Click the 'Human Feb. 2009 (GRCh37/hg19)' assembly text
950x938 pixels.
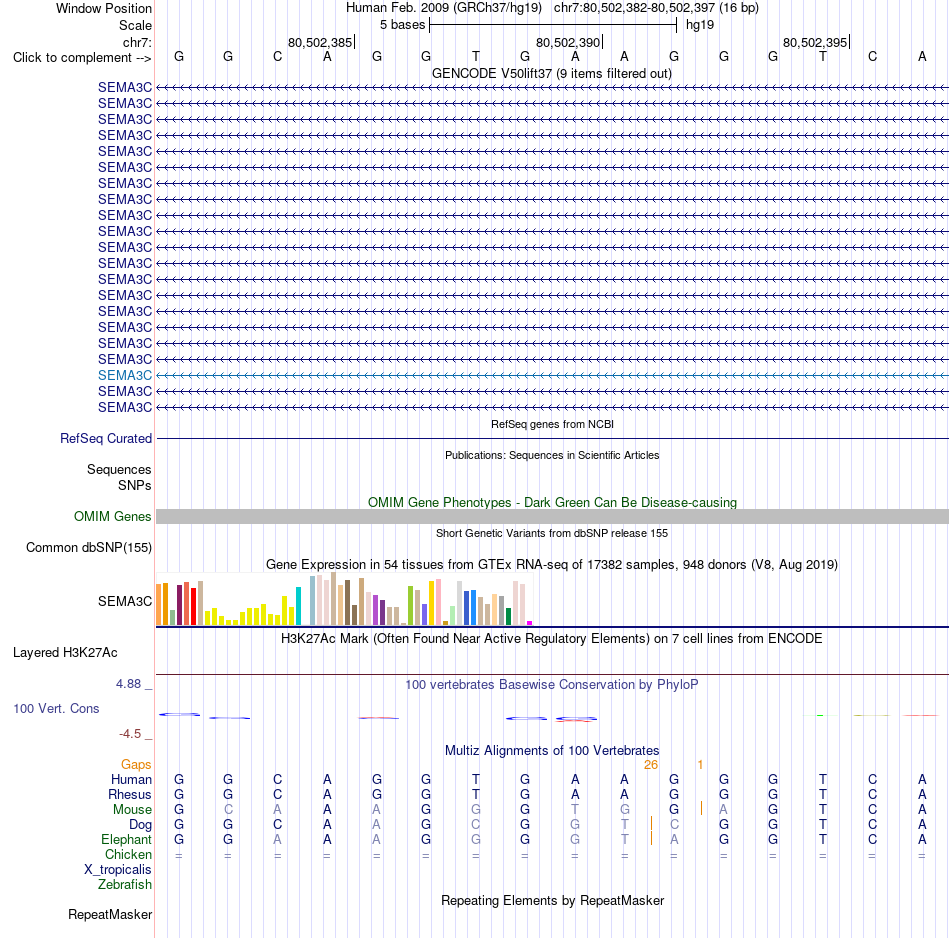pos(443,8)
